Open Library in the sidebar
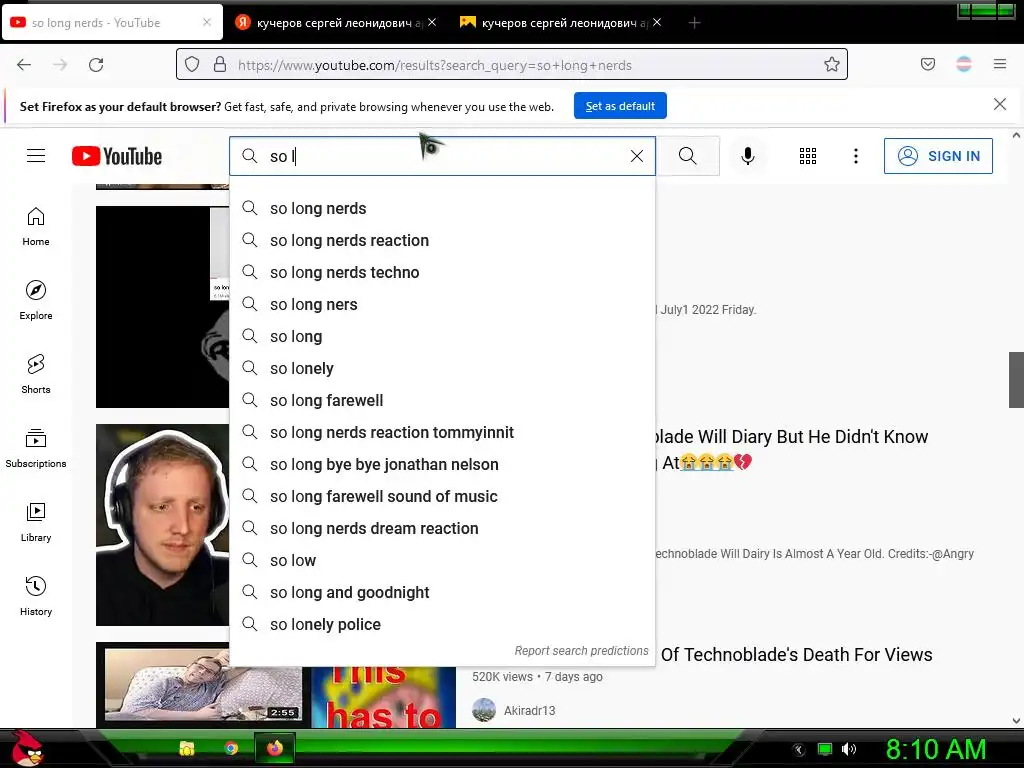The height and width of the screenshot is (768, 1024). tap(36, 522)
